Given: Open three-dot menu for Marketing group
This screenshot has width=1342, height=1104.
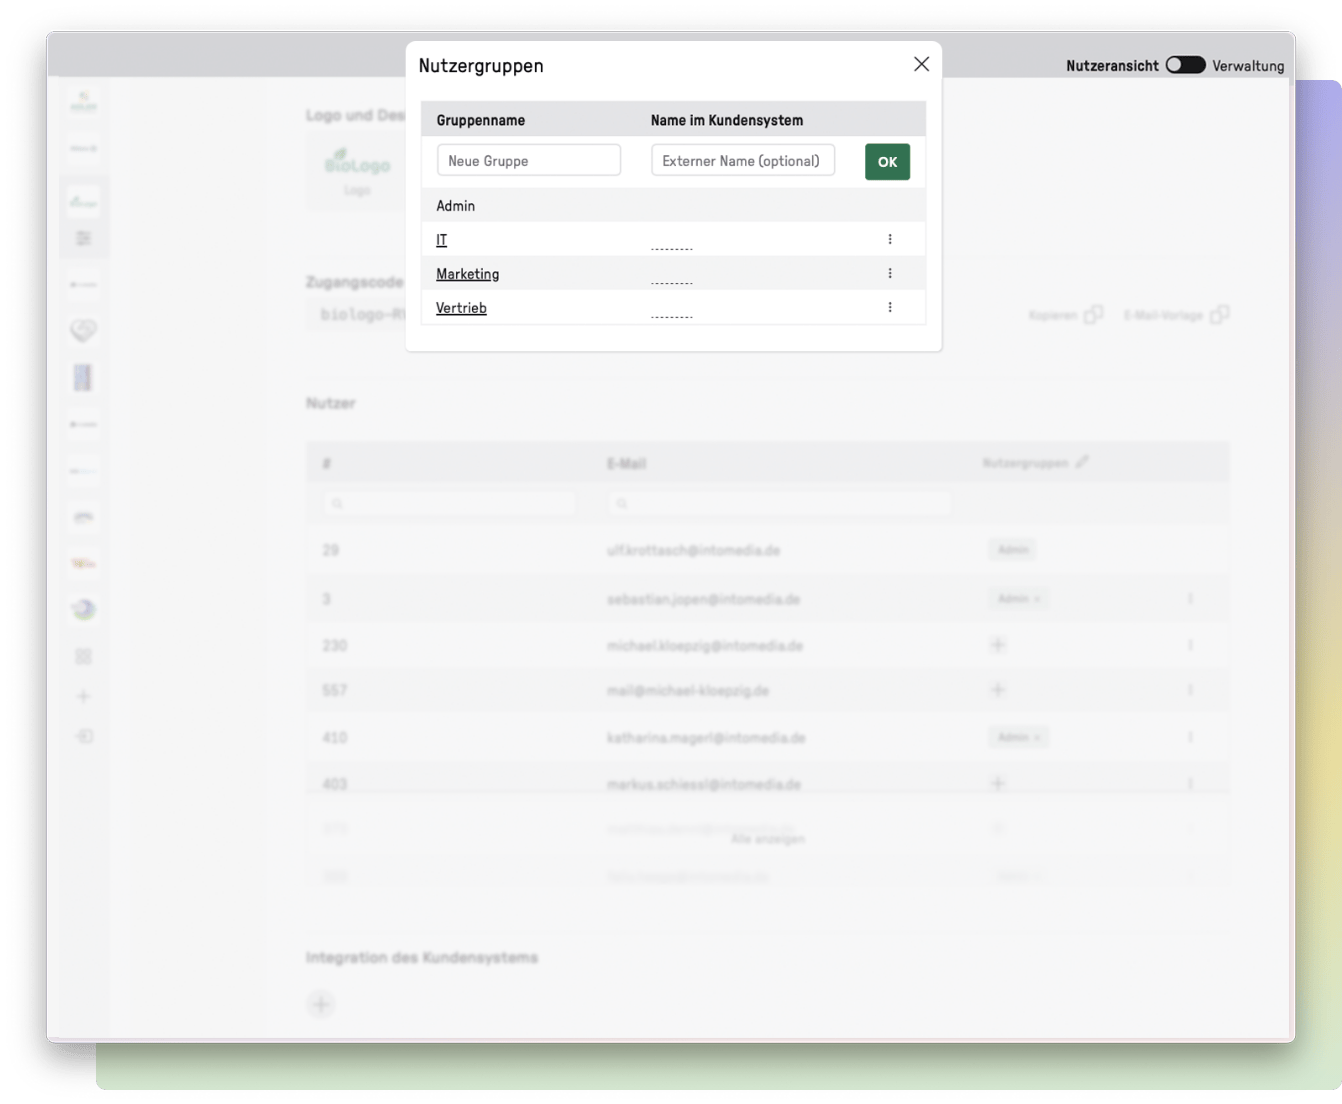Looking at the screenshot, I should (889, 273).
